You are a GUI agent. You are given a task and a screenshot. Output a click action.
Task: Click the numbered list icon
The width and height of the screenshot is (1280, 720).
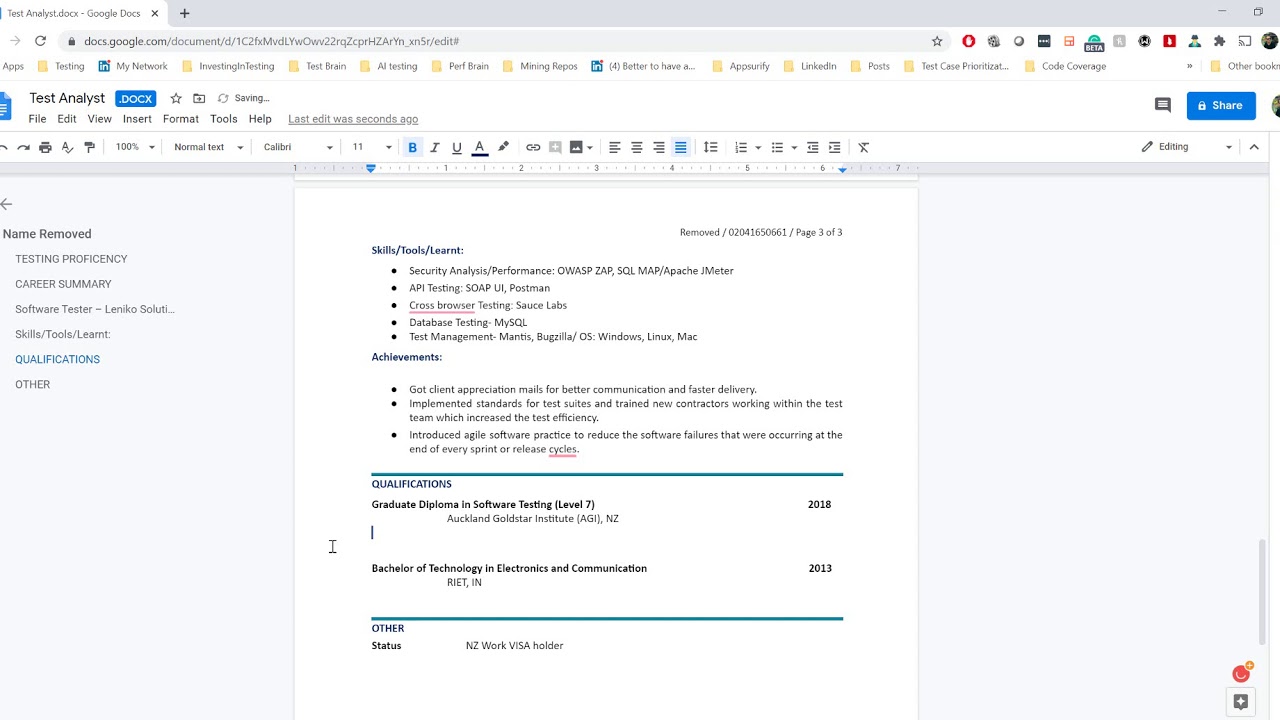741,147
